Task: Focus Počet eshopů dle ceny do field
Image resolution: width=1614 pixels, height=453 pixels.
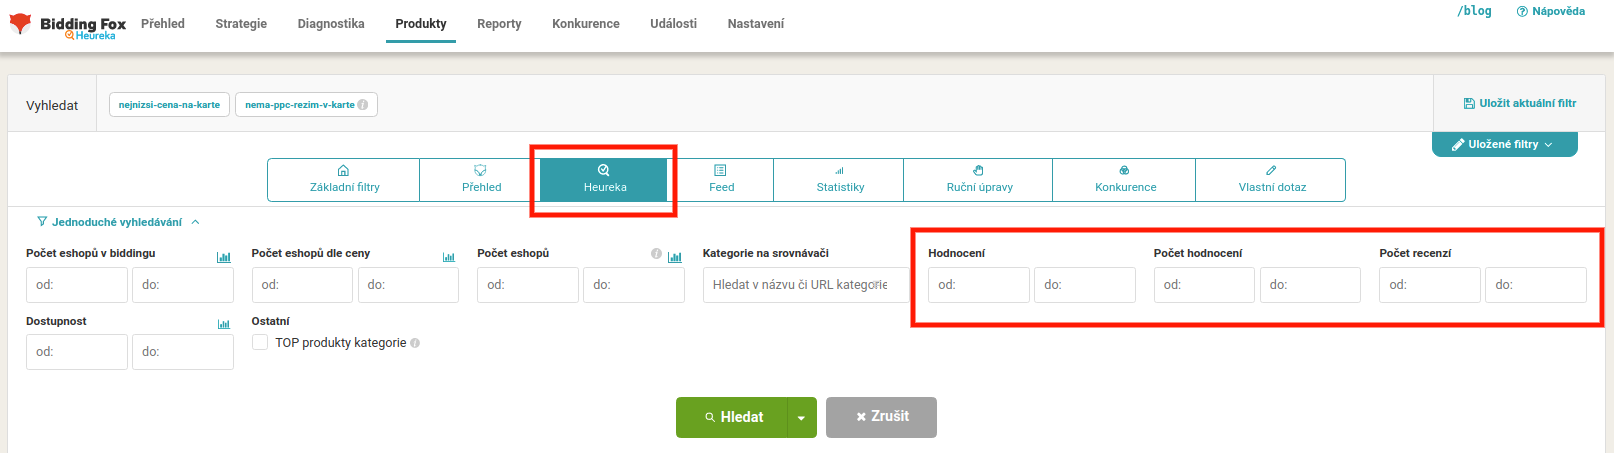Action: (408, 285)
